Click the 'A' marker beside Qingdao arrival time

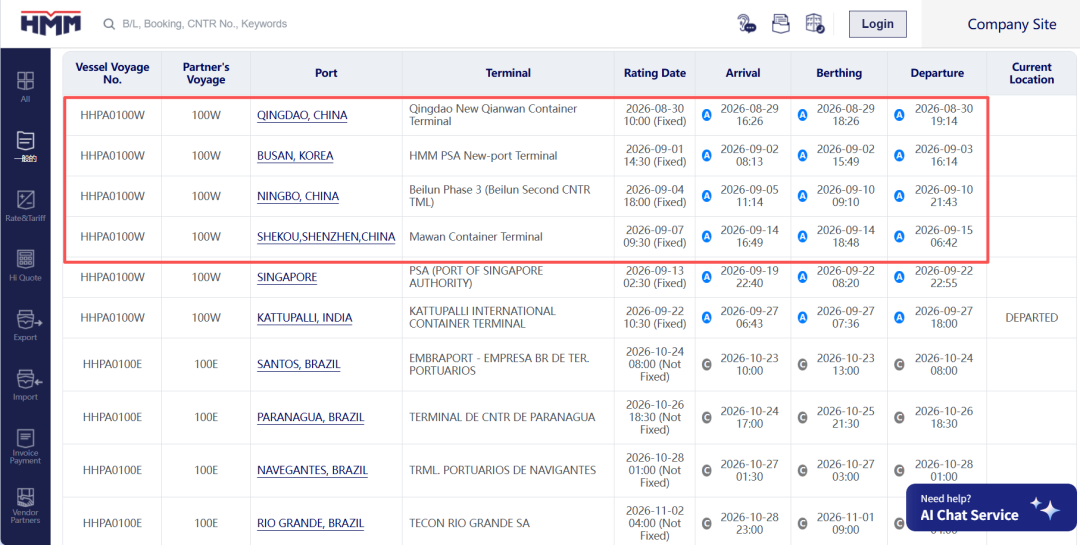707,115
